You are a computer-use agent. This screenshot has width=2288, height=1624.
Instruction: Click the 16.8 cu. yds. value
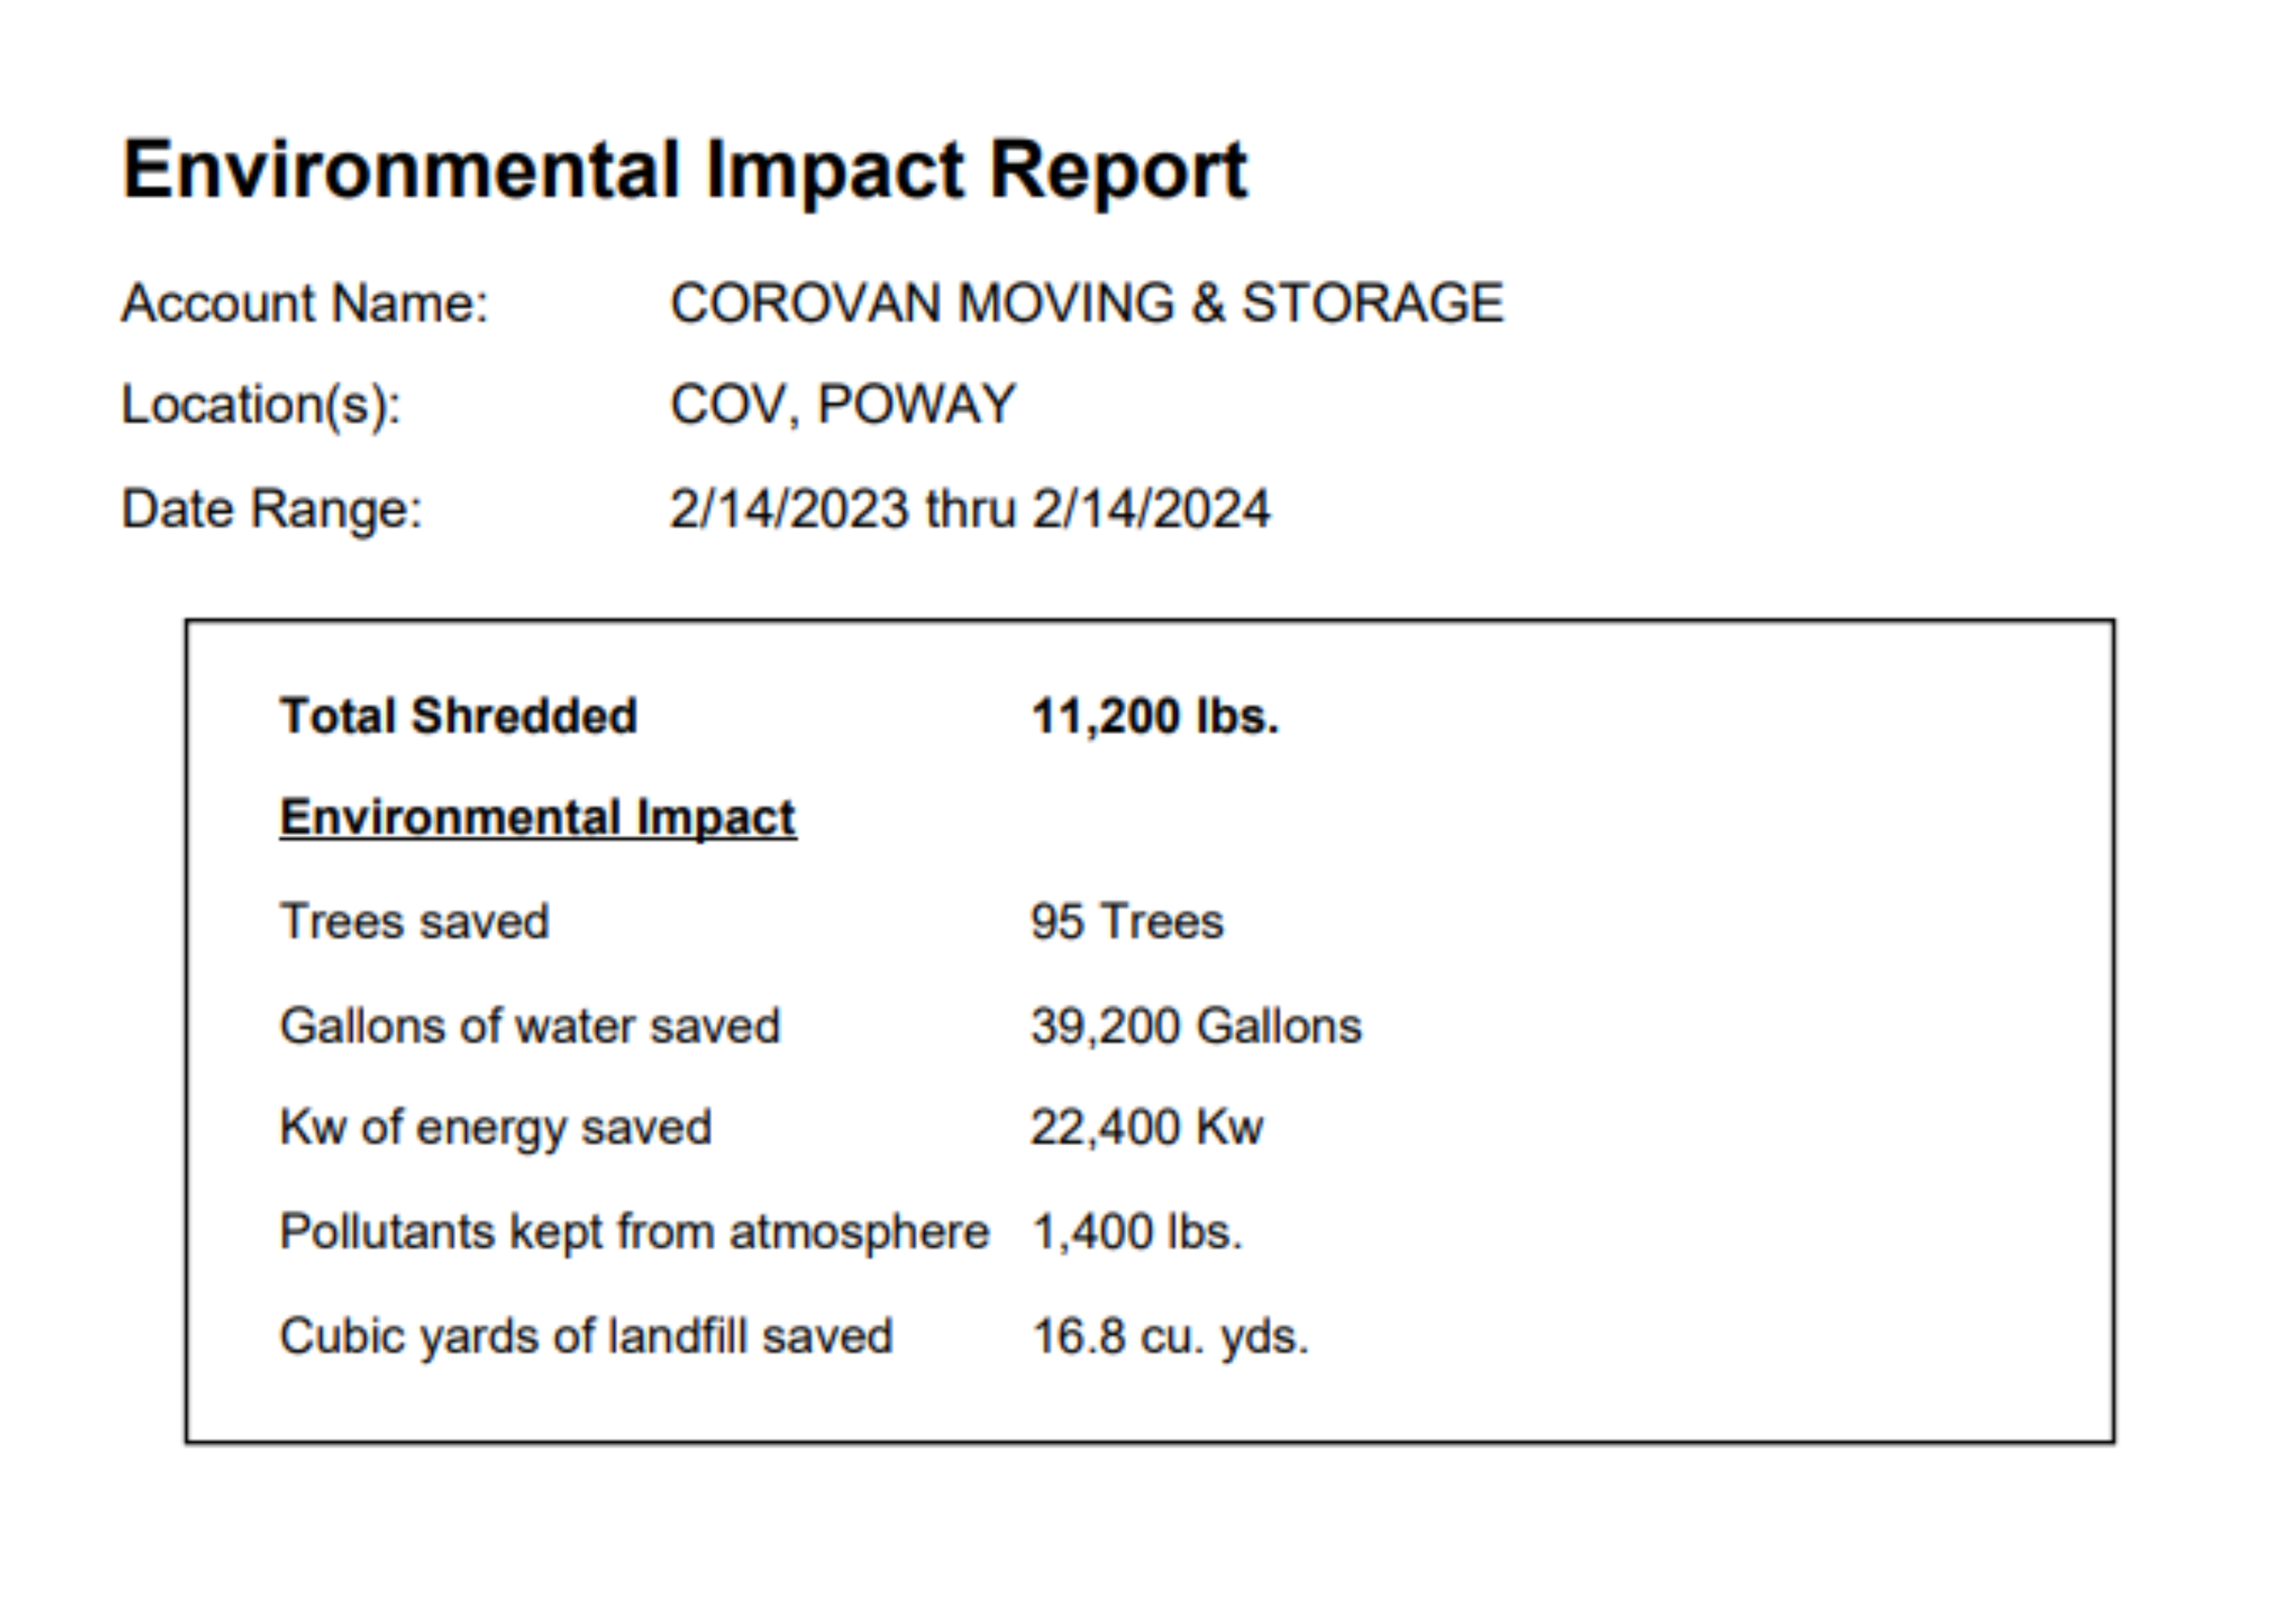point(1169,1336)
